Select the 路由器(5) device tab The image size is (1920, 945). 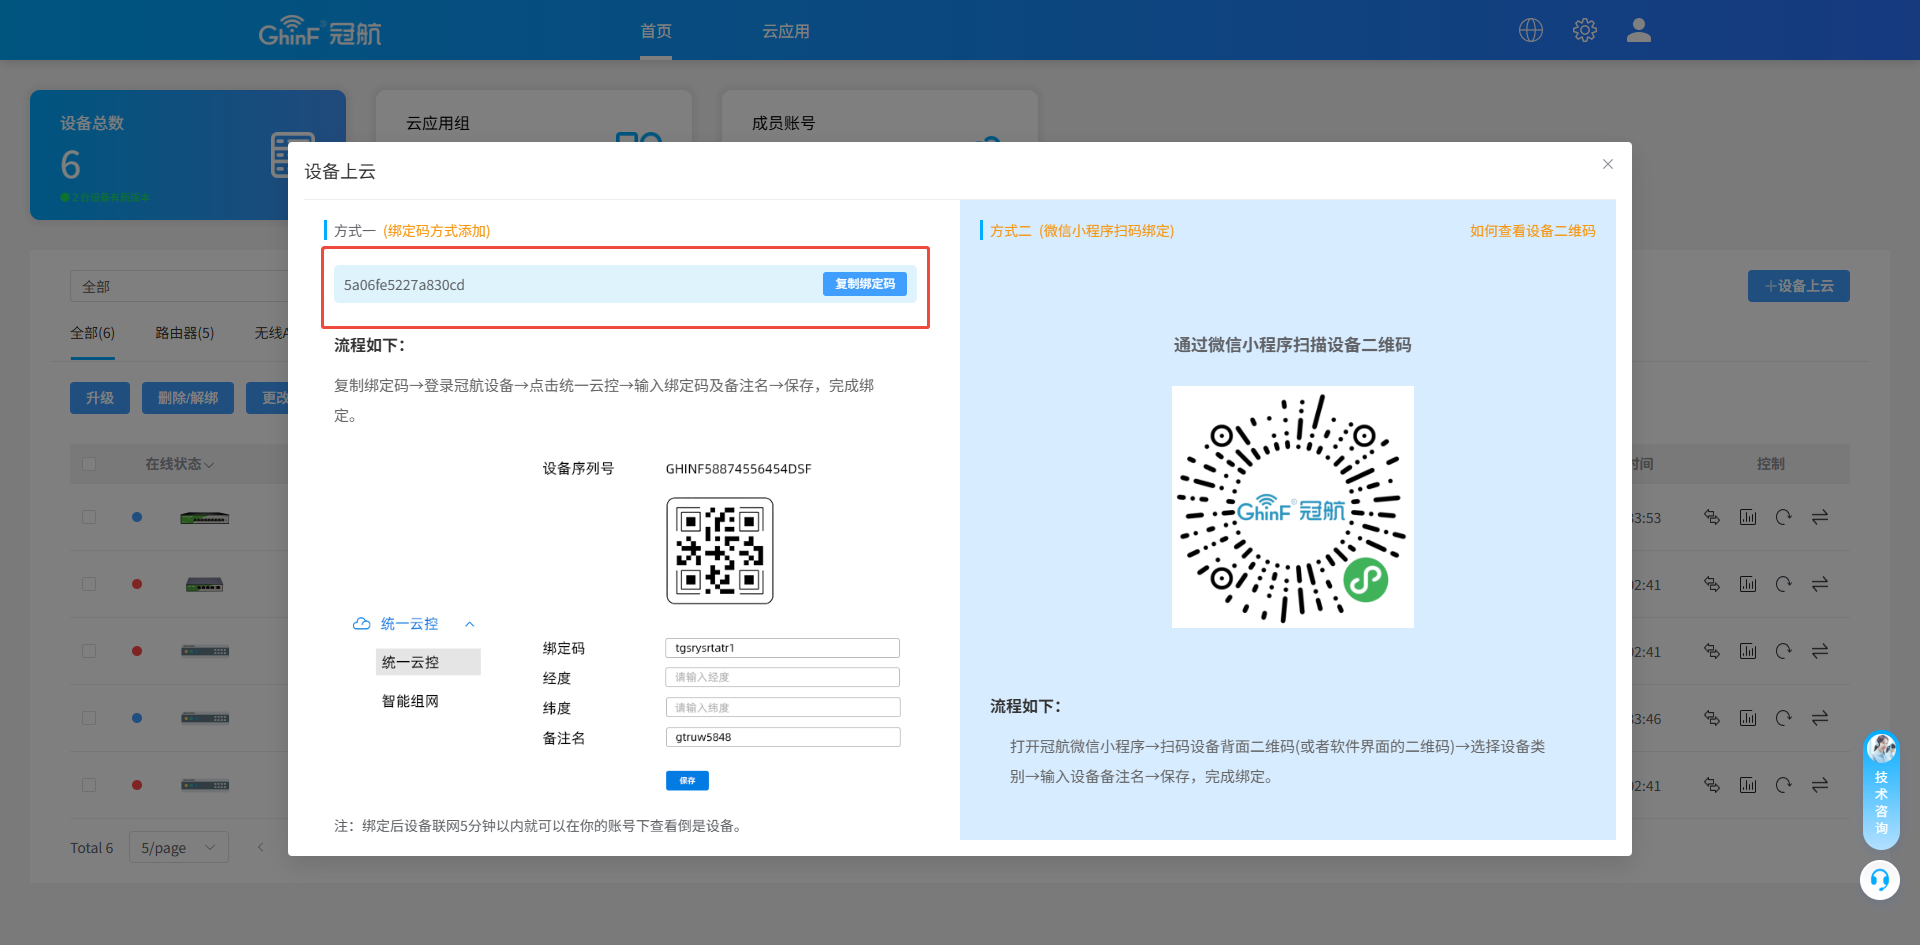184,333
